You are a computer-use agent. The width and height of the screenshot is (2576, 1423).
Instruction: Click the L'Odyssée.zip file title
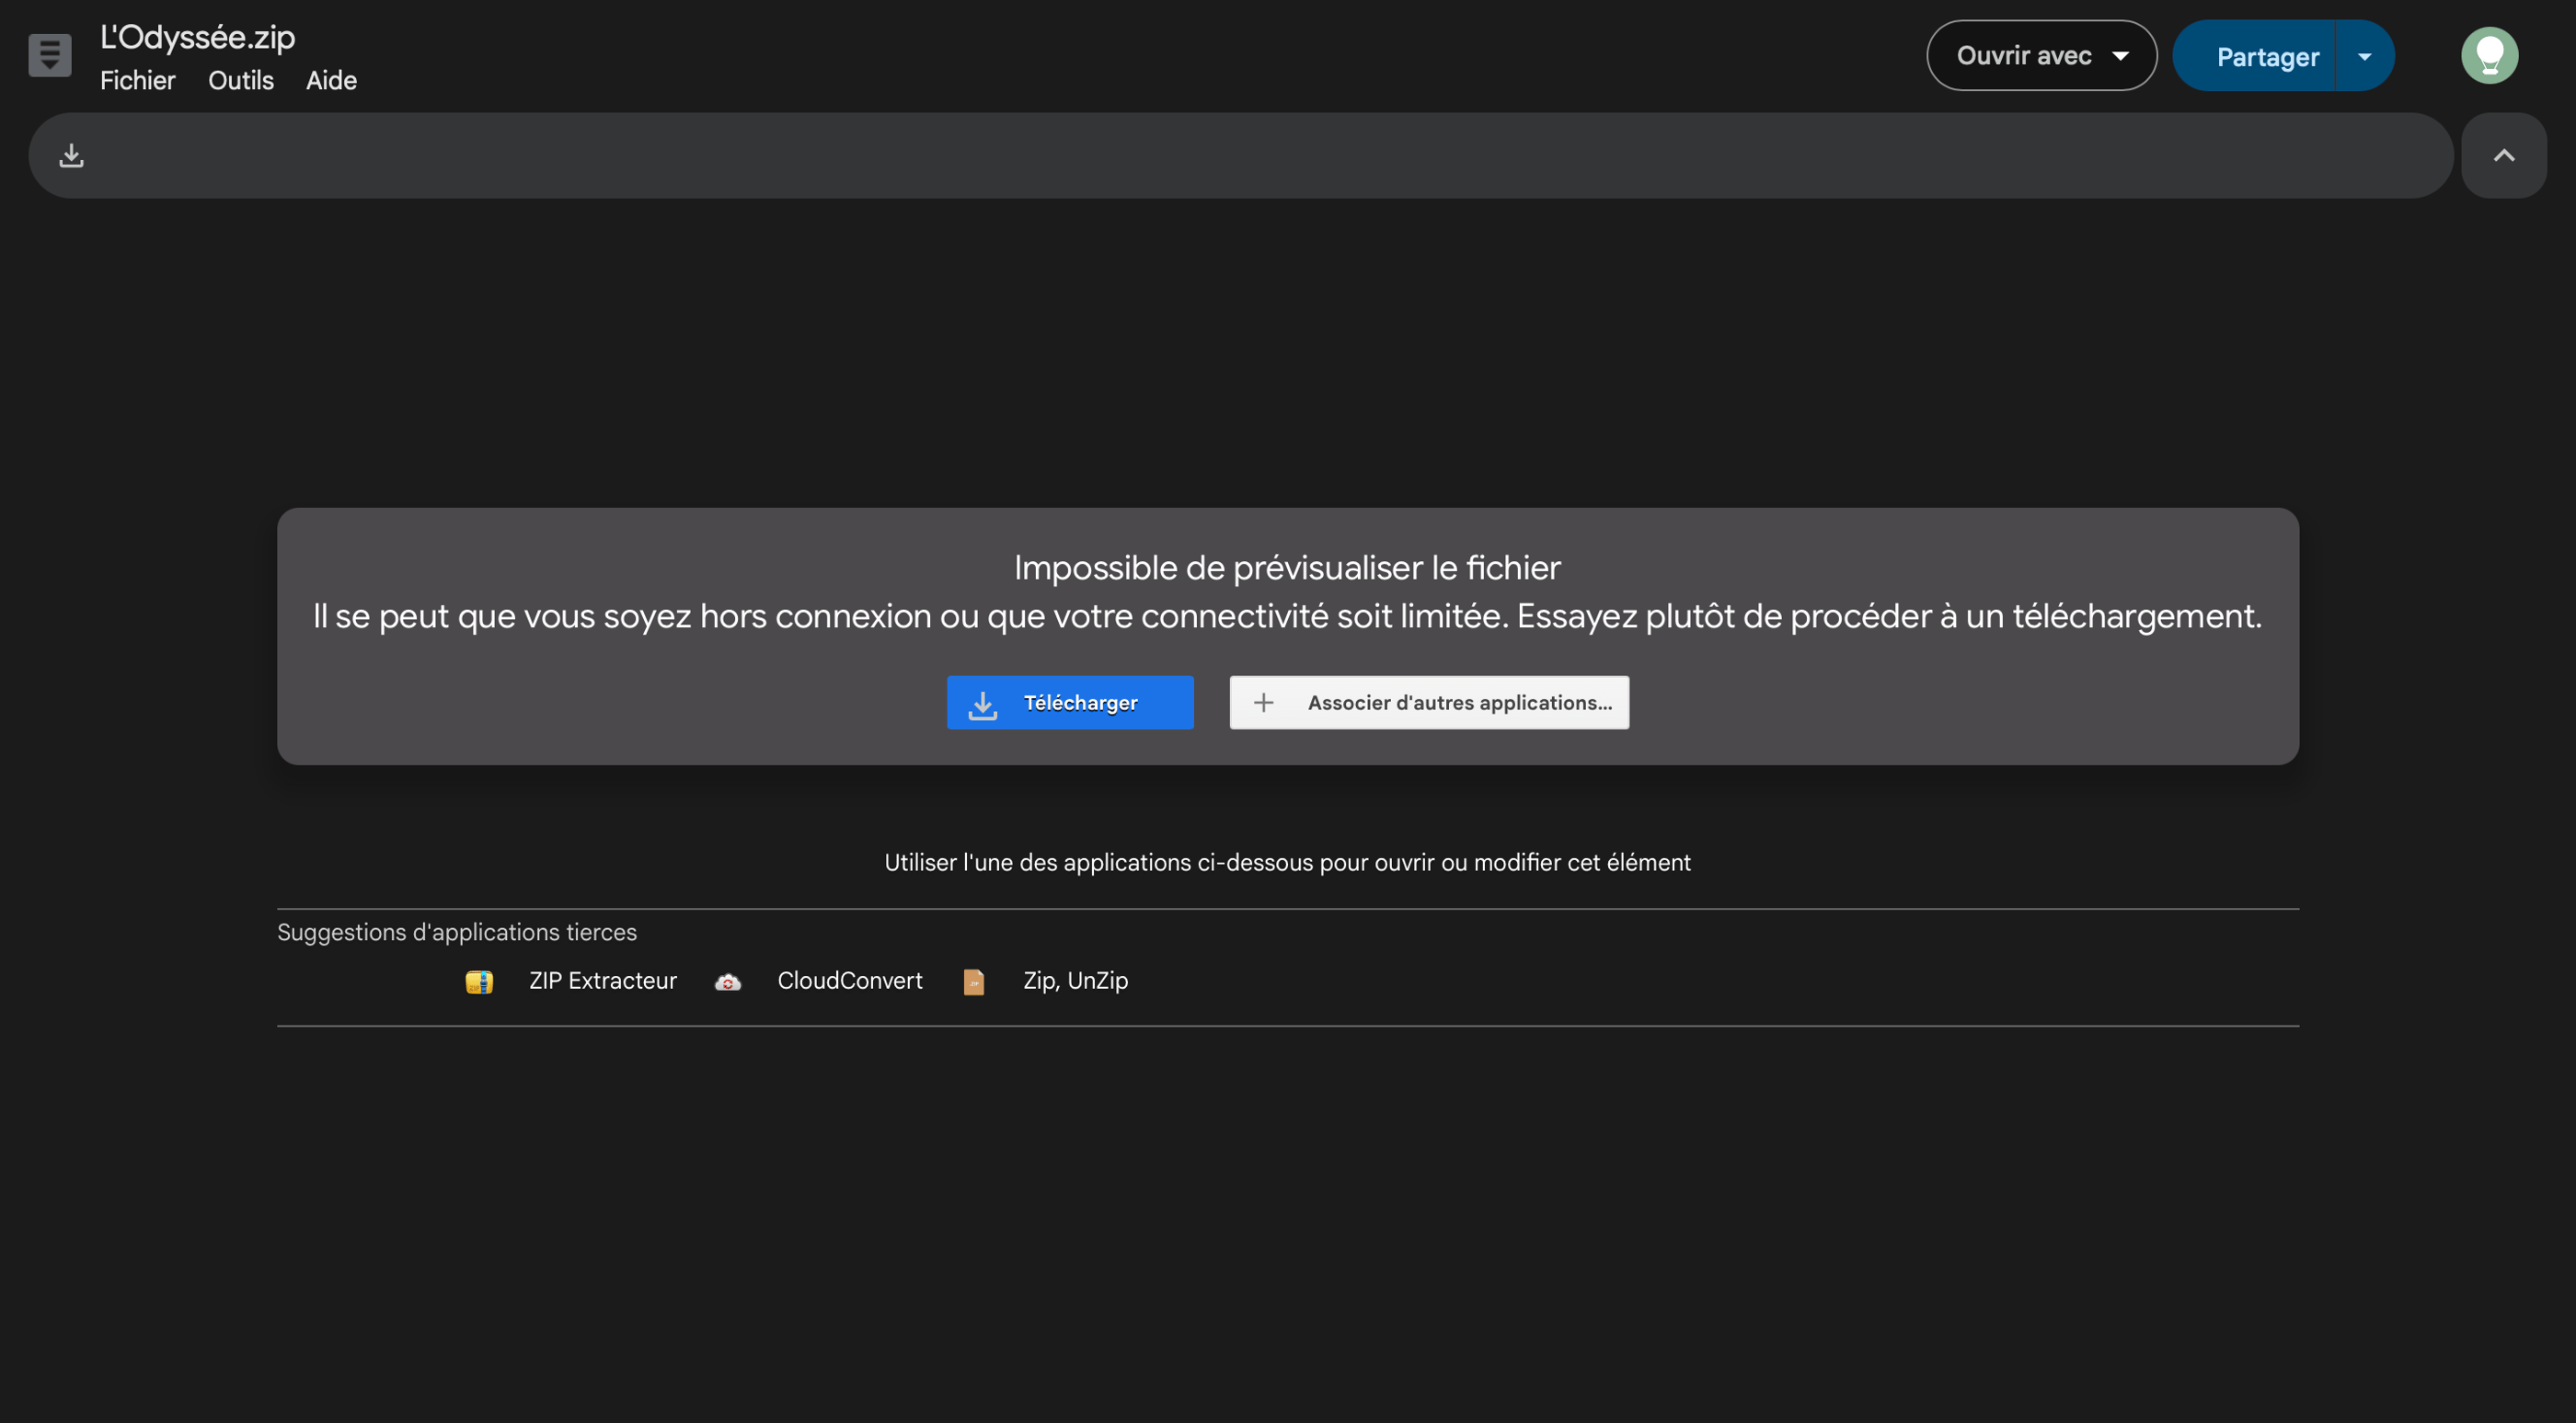pos(197,37)
